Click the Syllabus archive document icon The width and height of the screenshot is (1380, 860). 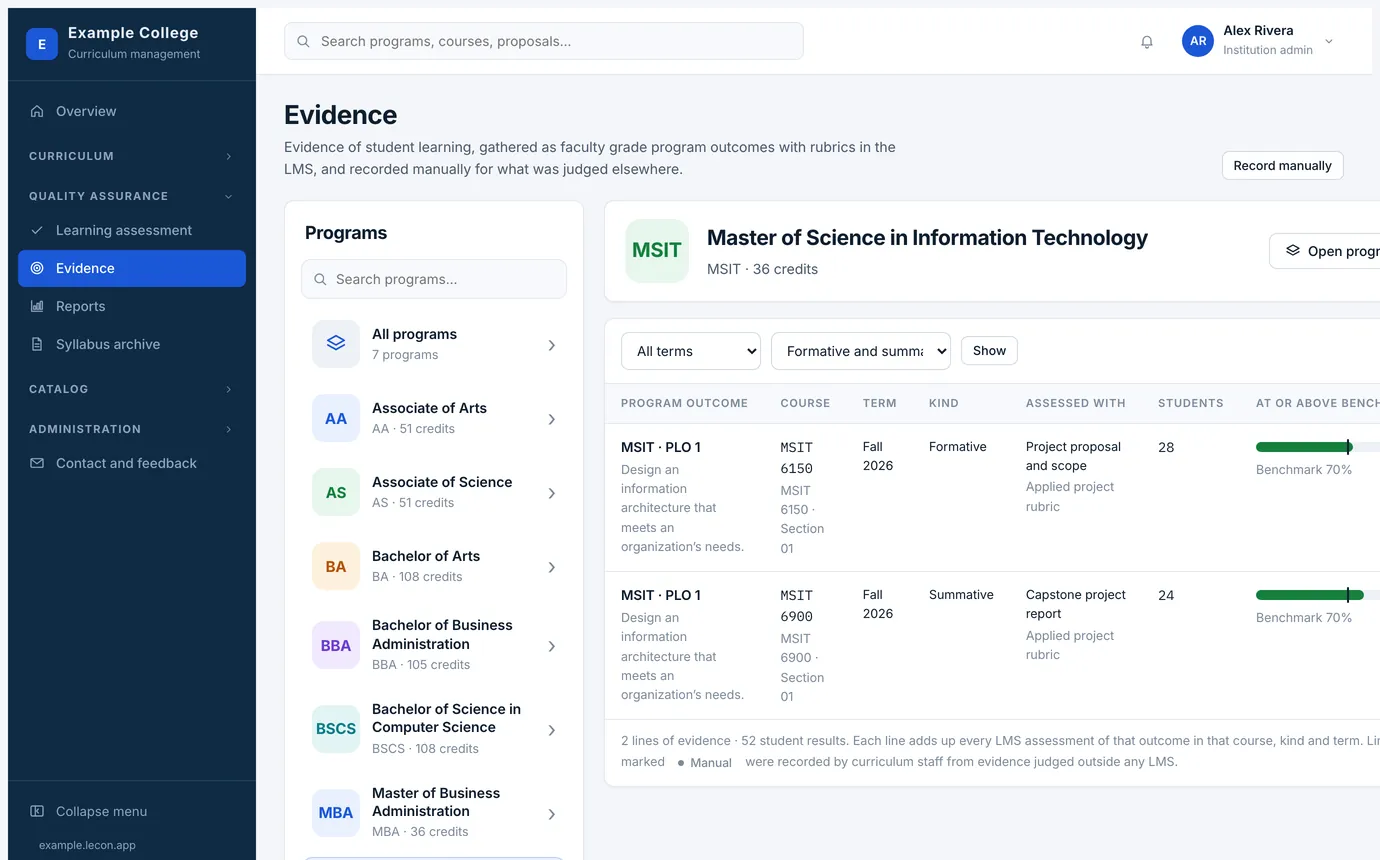(37, 344)
